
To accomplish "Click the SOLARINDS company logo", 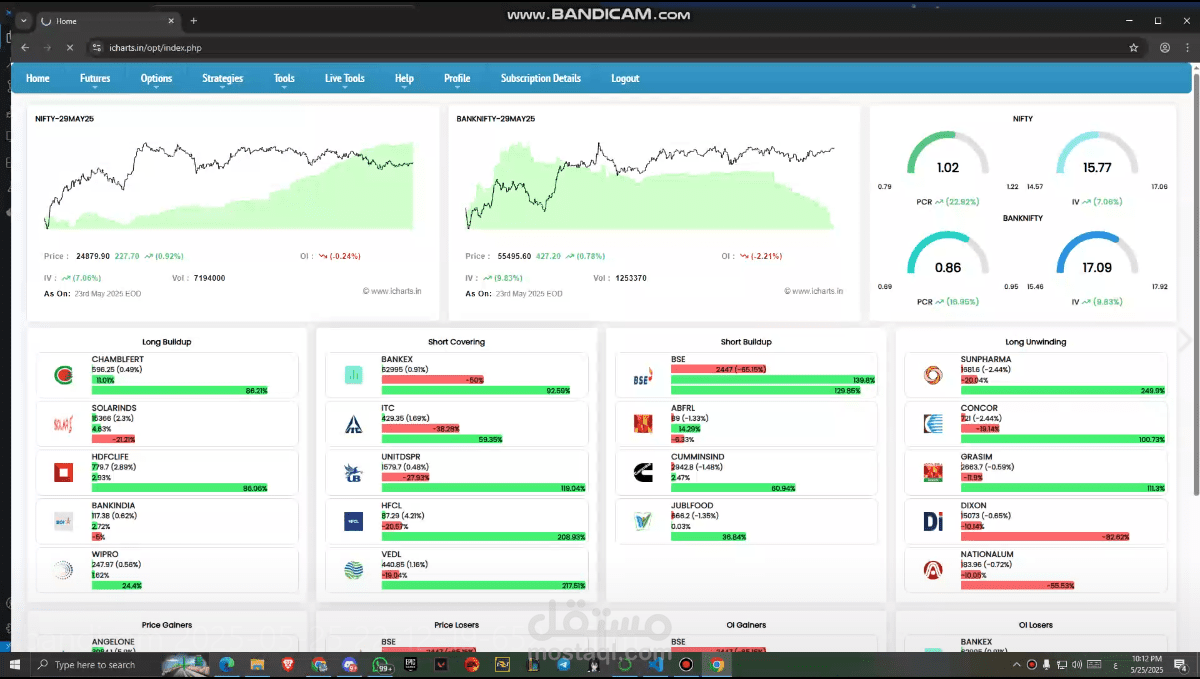I will click(63, 424).
